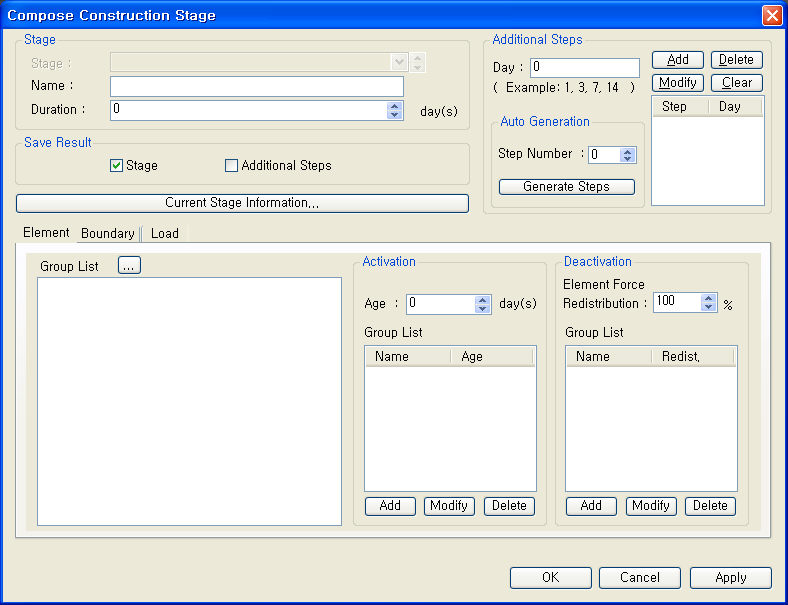Click the Duration input field
788x605 pixels.
248,110
